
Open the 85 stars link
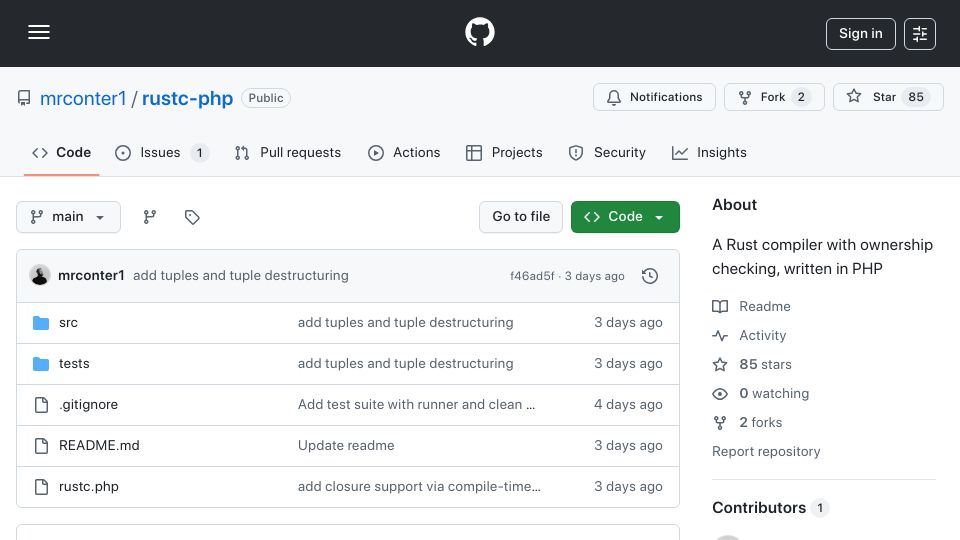click(765, 364)
